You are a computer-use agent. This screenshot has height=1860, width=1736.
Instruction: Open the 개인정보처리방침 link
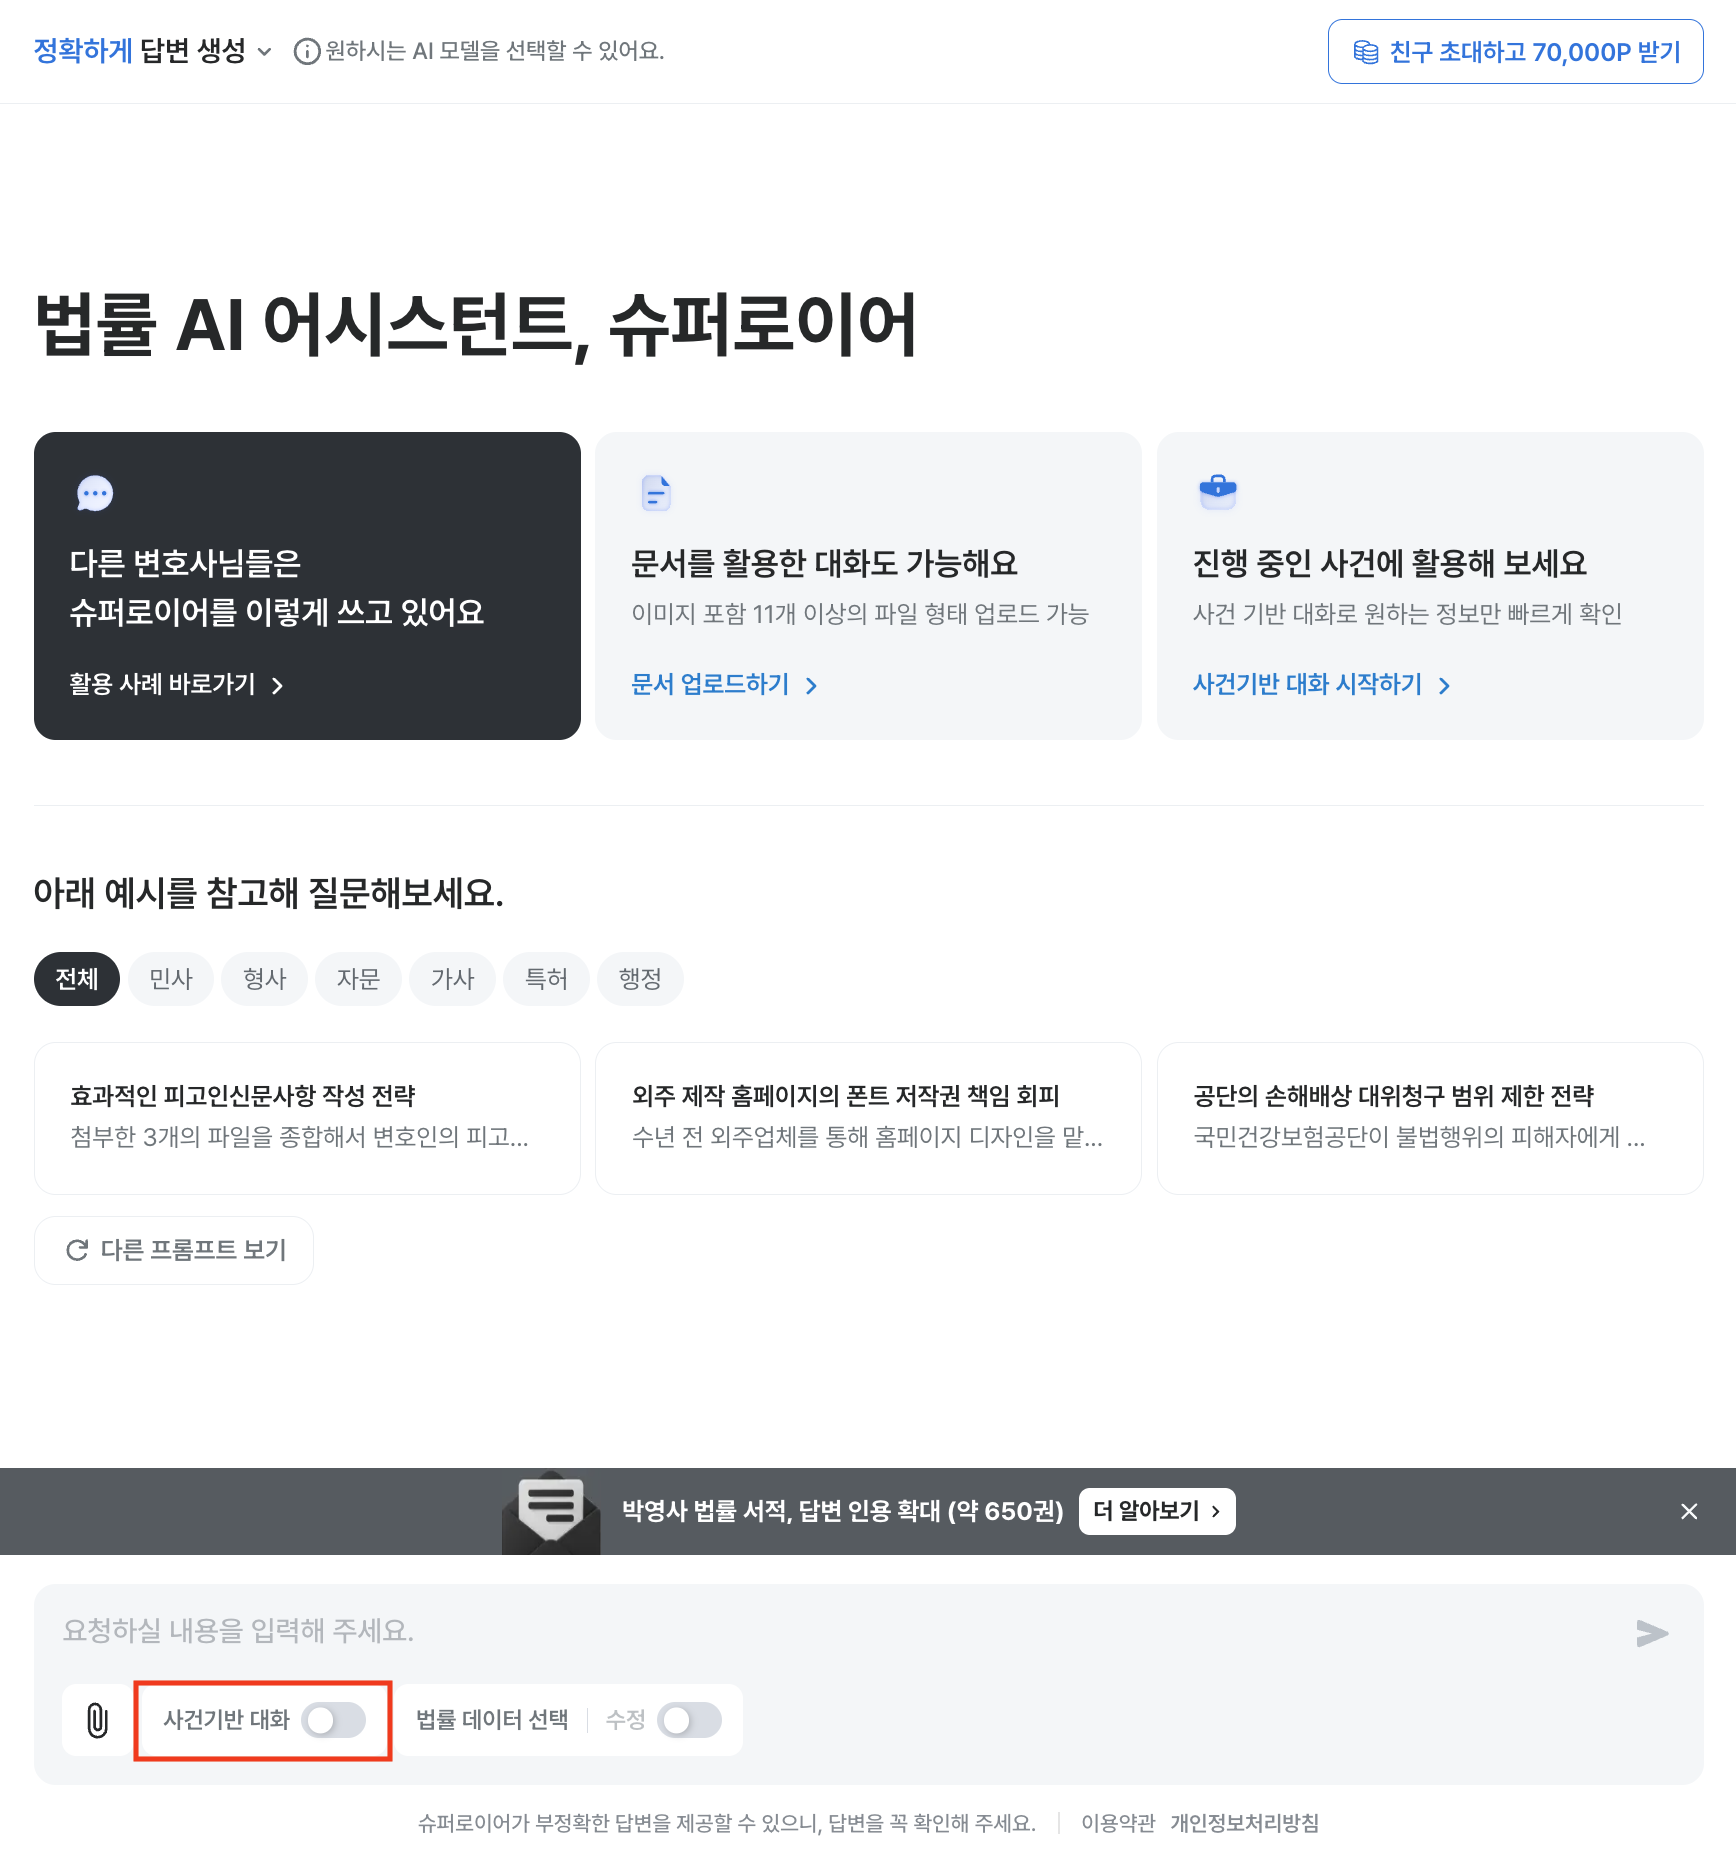[1244, 1823]
